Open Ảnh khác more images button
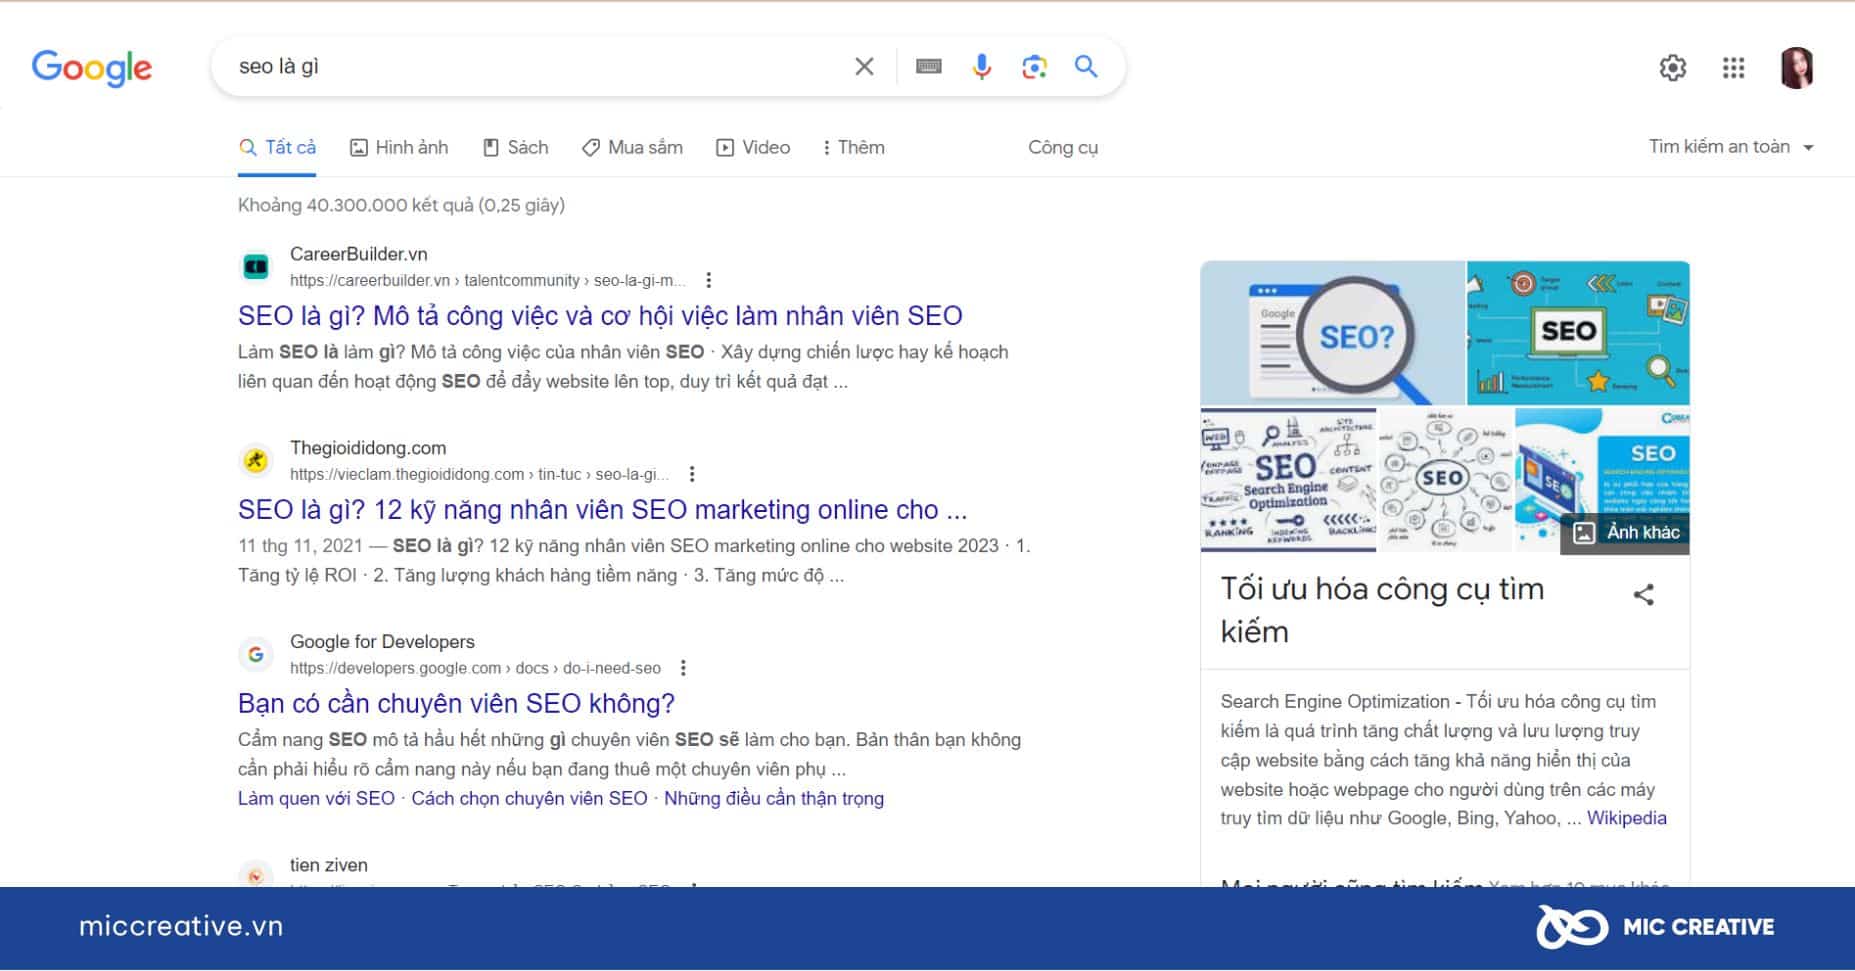 click(1625, 533)
